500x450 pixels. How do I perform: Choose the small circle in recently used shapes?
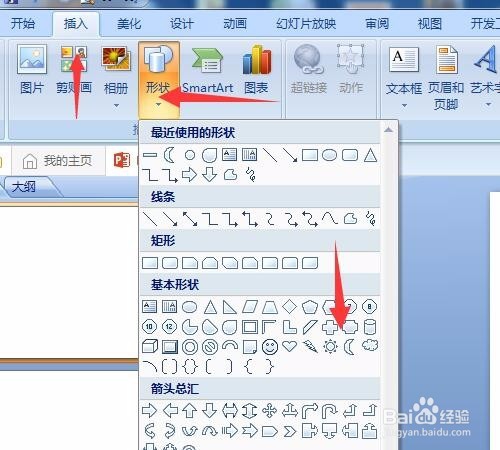pyautogui.click(x=190, y=155)
